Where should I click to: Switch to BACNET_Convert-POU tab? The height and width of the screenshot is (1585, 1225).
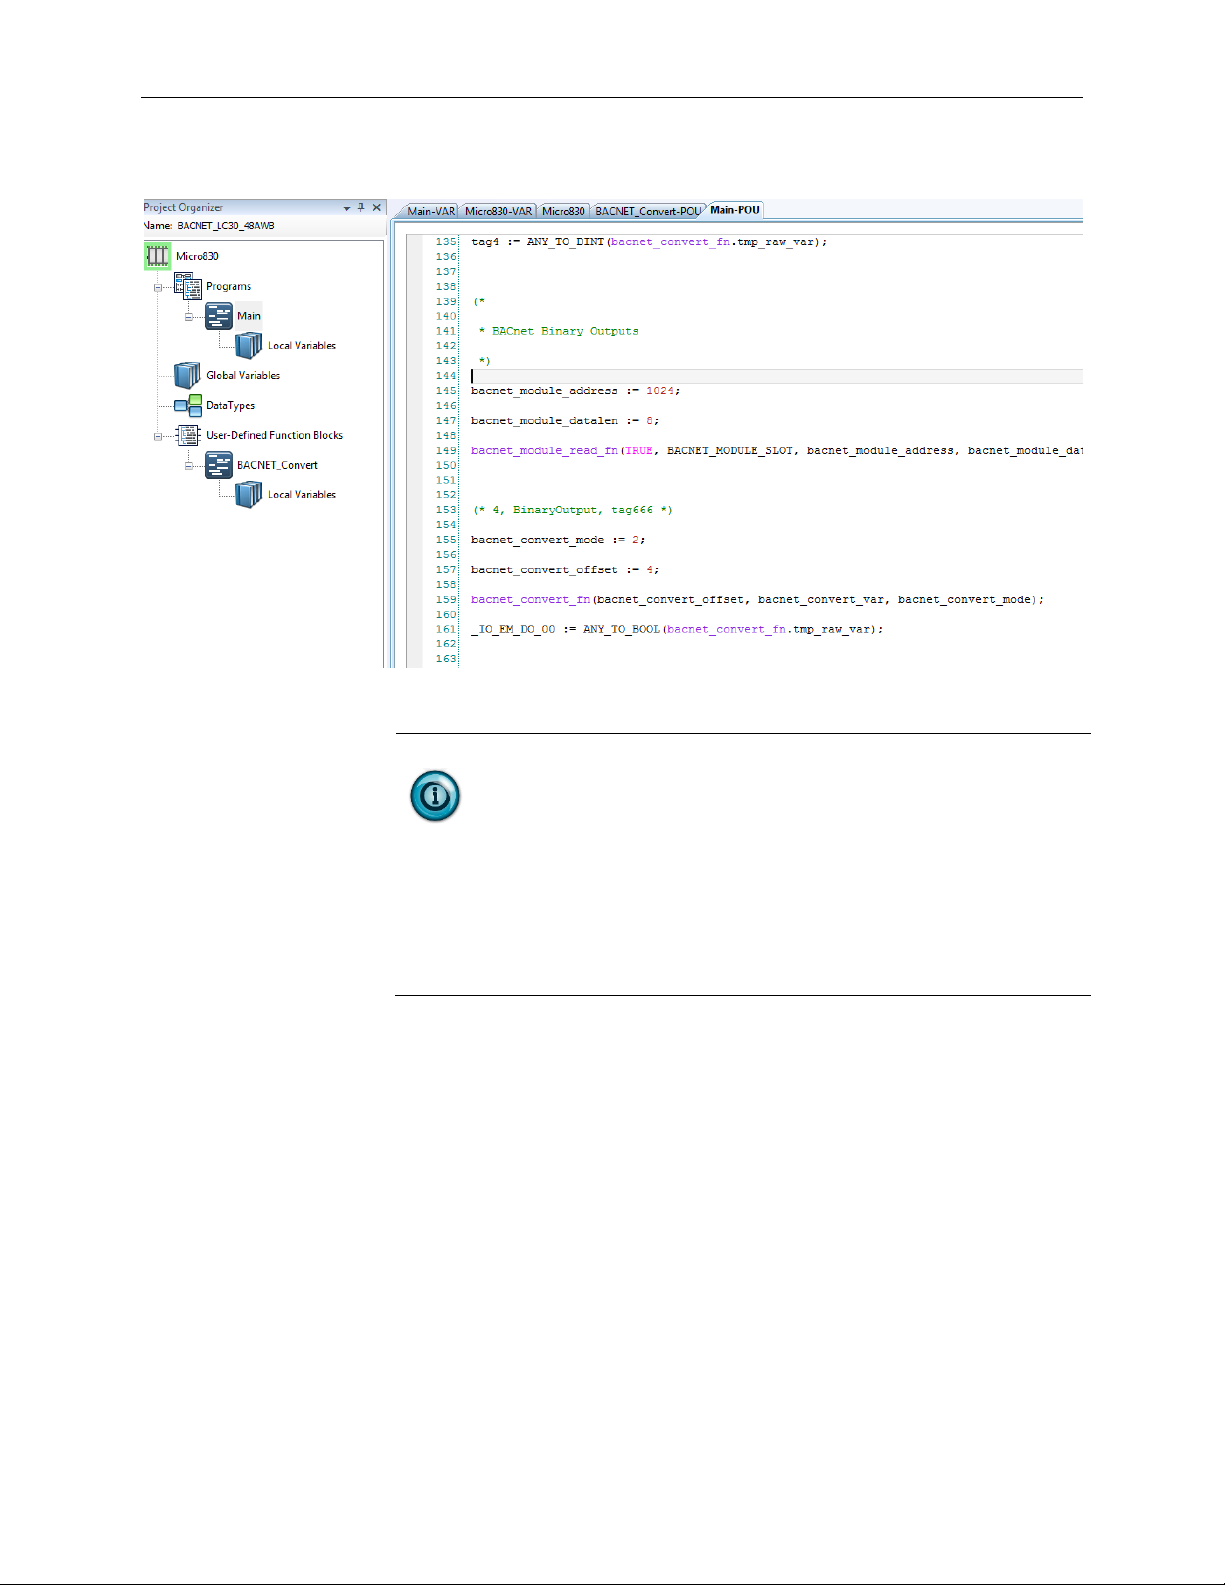click(x=647, y=211)
